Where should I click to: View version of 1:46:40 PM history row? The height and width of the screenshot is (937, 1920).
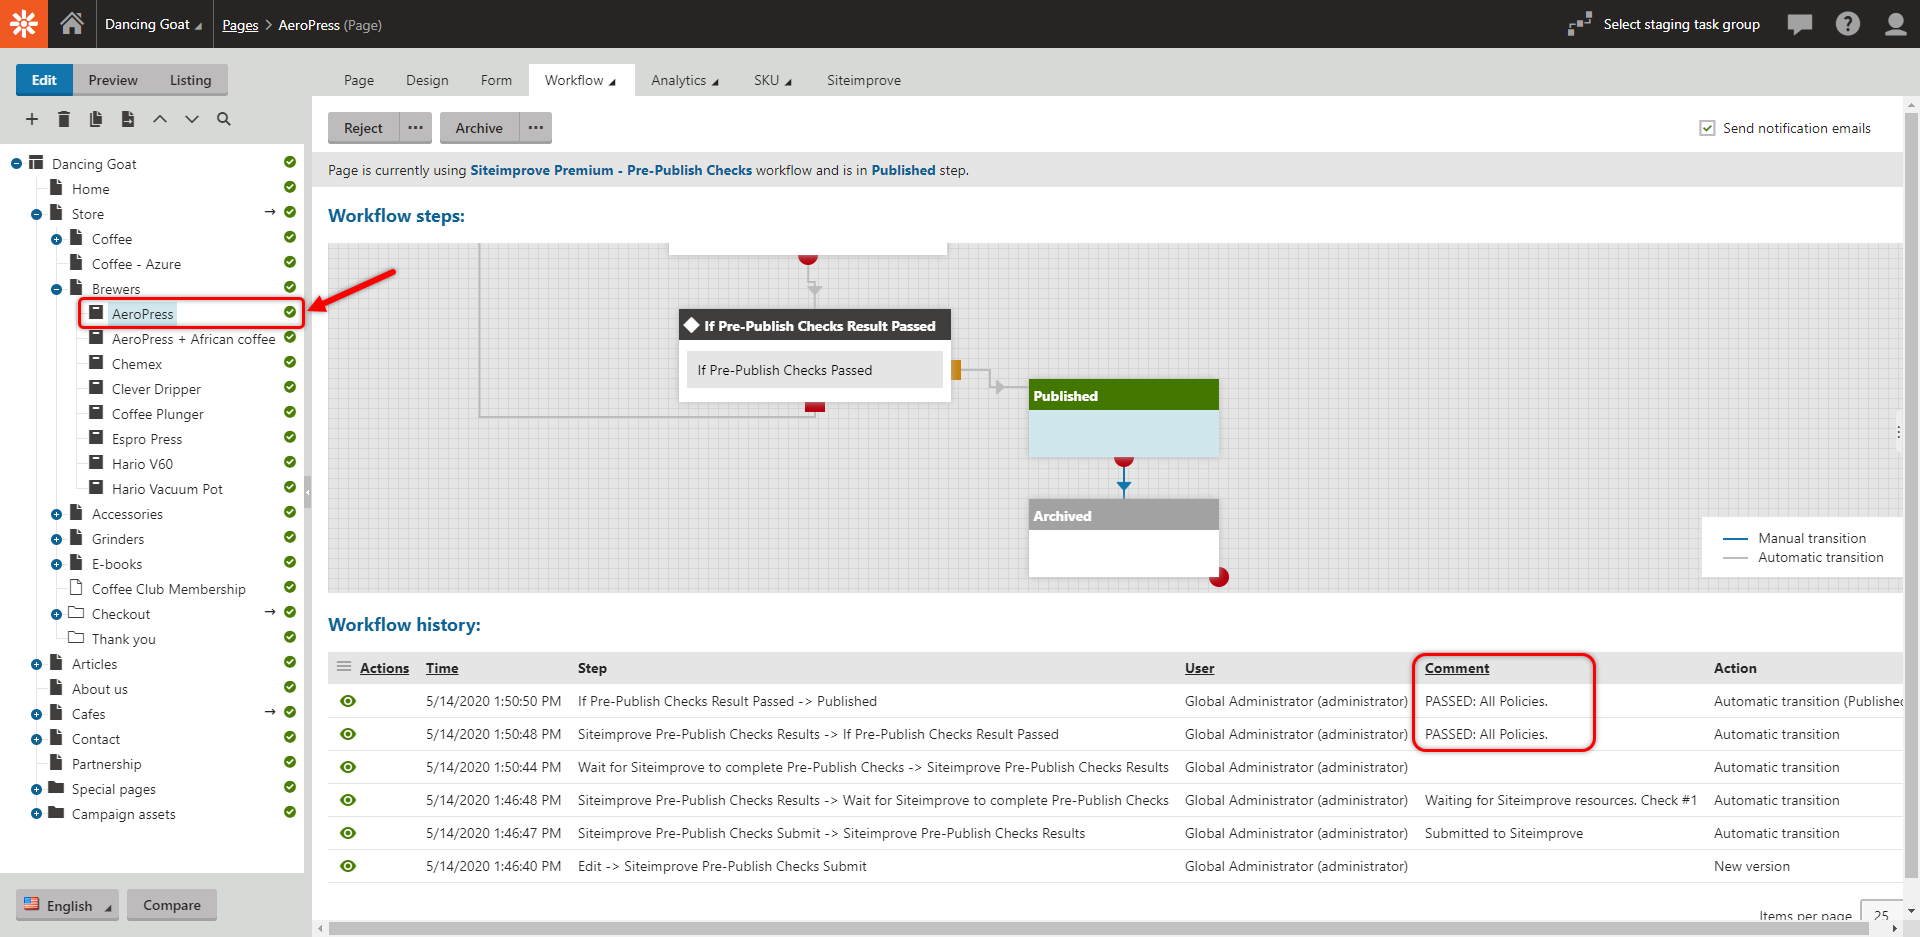(x=348, y=866)
